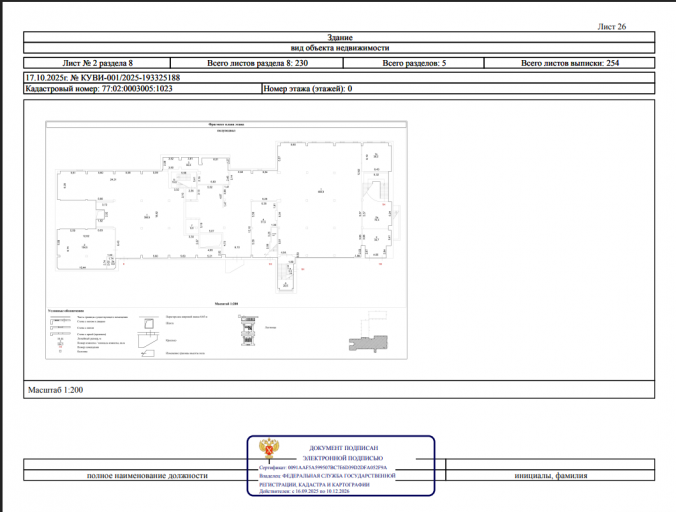Select request number "КУВИ-001/2025-193325188" row
Viewport: 676px width, 512px height.
point(339,78)
